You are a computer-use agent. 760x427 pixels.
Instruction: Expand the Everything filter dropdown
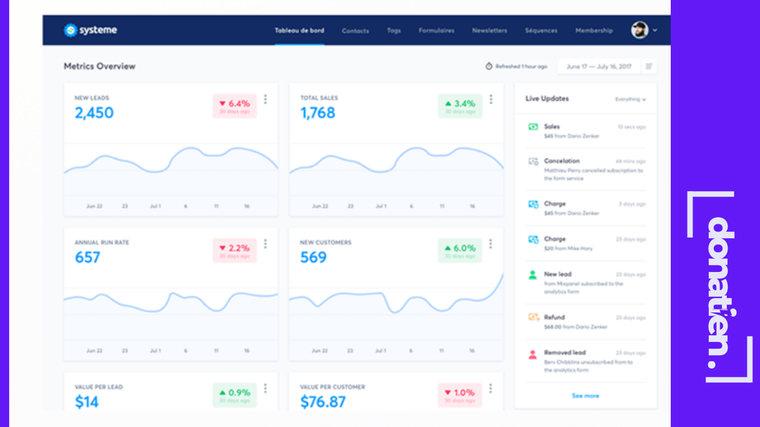click(630, 99)
